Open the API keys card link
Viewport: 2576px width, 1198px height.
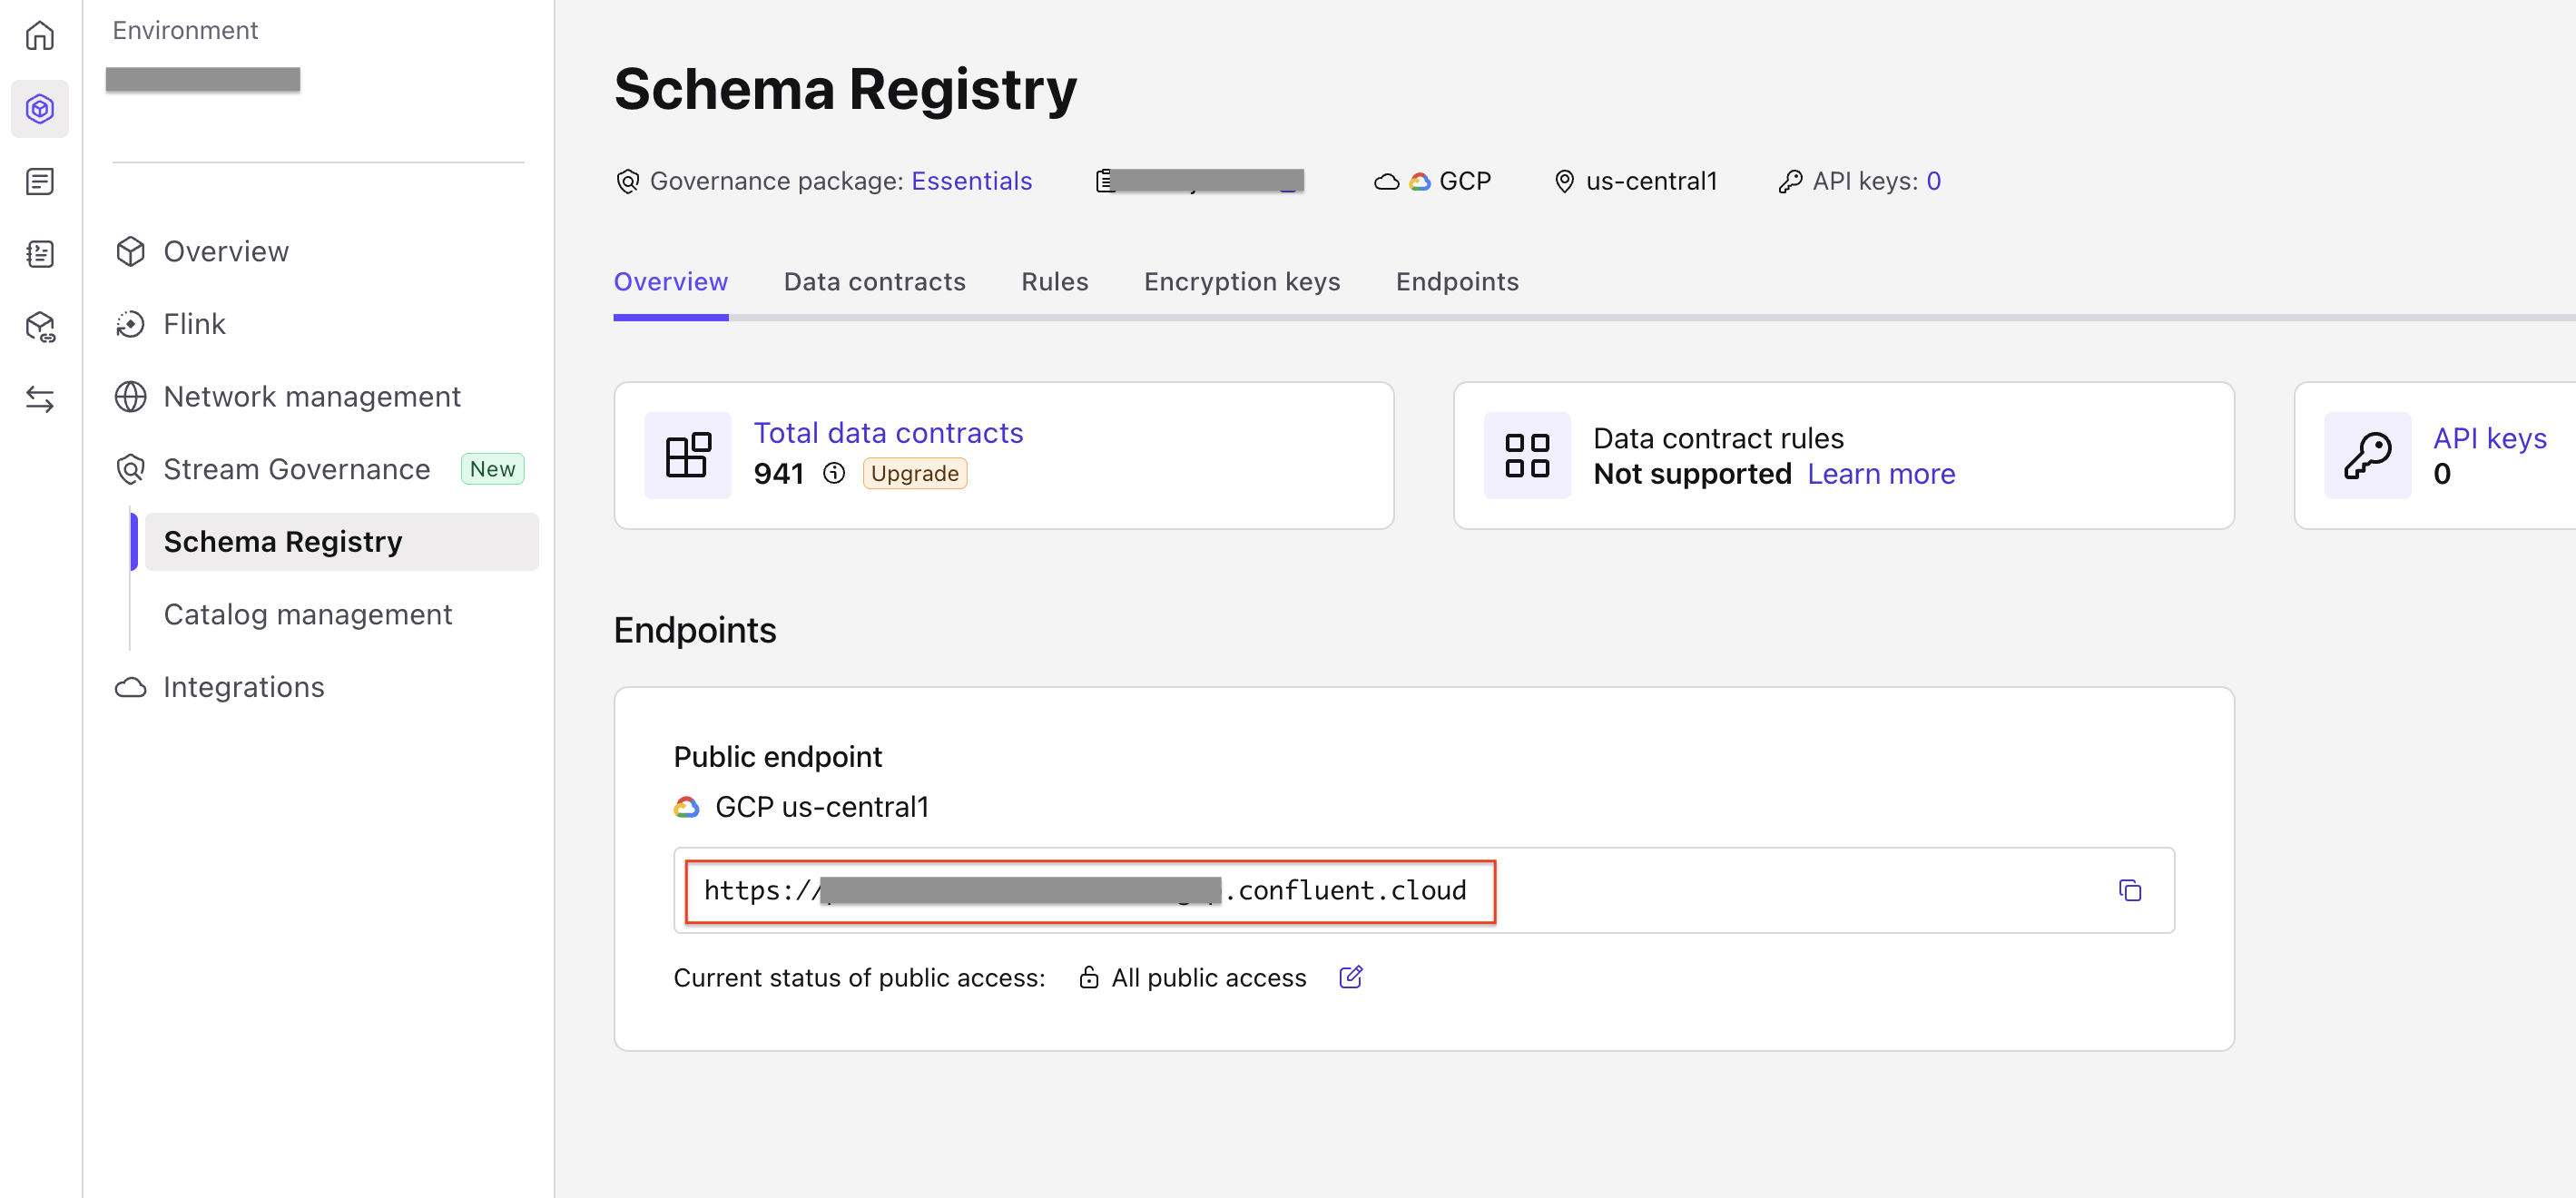2490,438
